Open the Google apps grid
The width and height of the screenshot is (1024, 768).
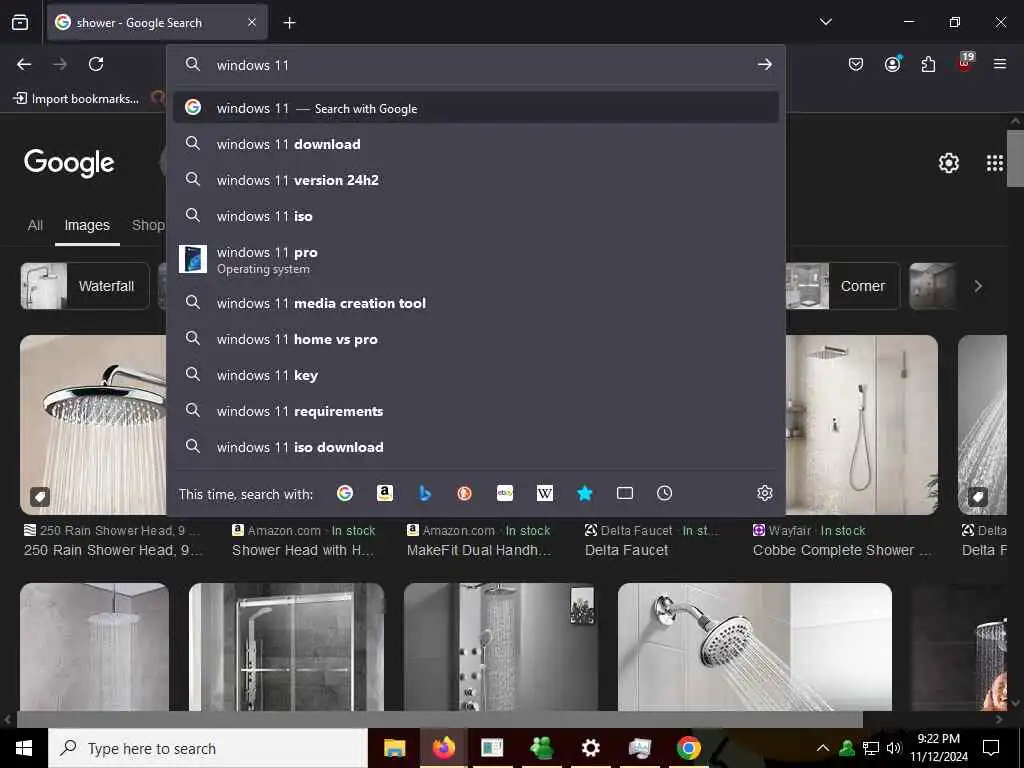pyautogui.click(x=995, y=163)
